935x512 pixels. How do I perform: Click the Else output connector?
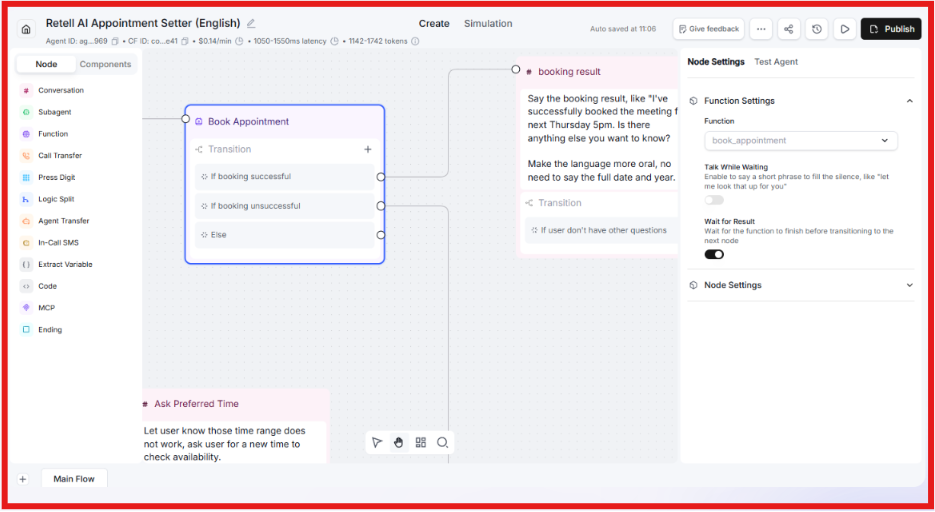pyautogui.click(x=380, y=235)
